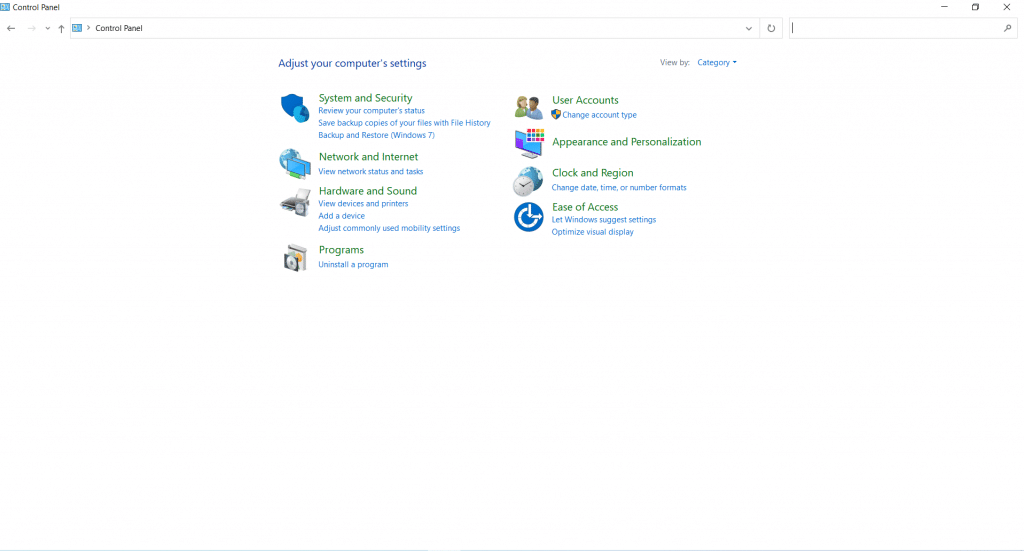Image resolution: width=1024 pixels, height=551 pixels.
Task: Focus the Control Panel search box
Action: [896, 28]
